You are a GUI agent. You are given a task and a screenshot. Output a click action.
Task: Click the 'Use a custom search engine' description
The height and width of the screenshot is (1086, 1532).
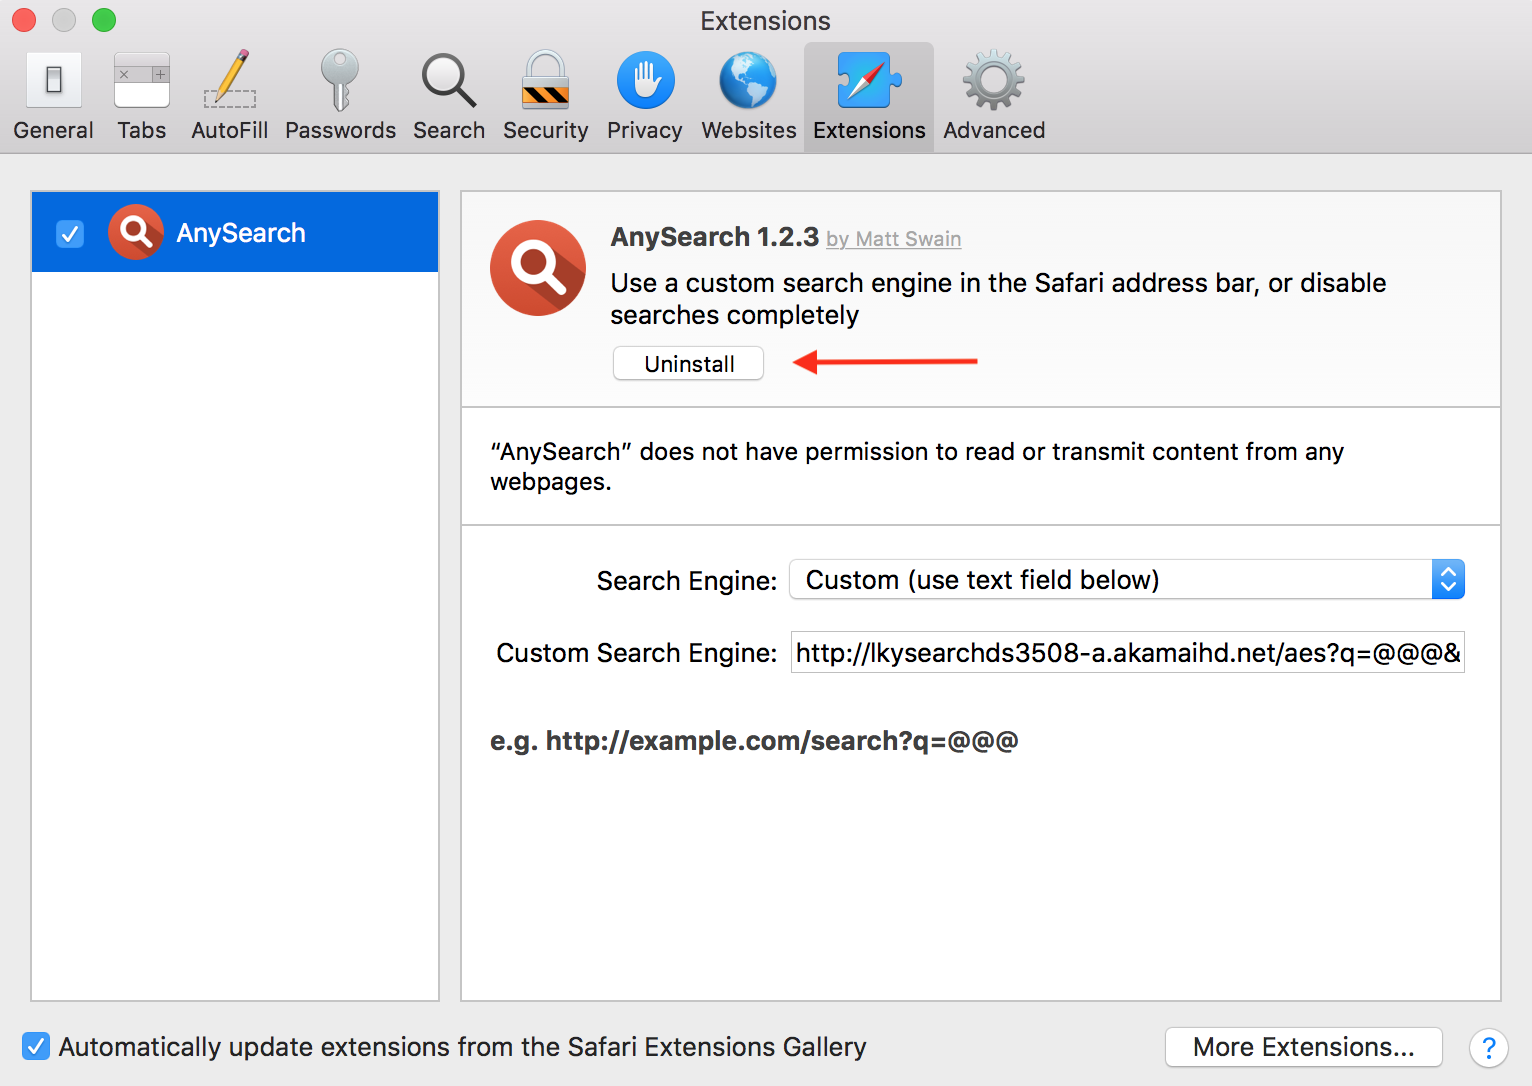tap(998, 299)
